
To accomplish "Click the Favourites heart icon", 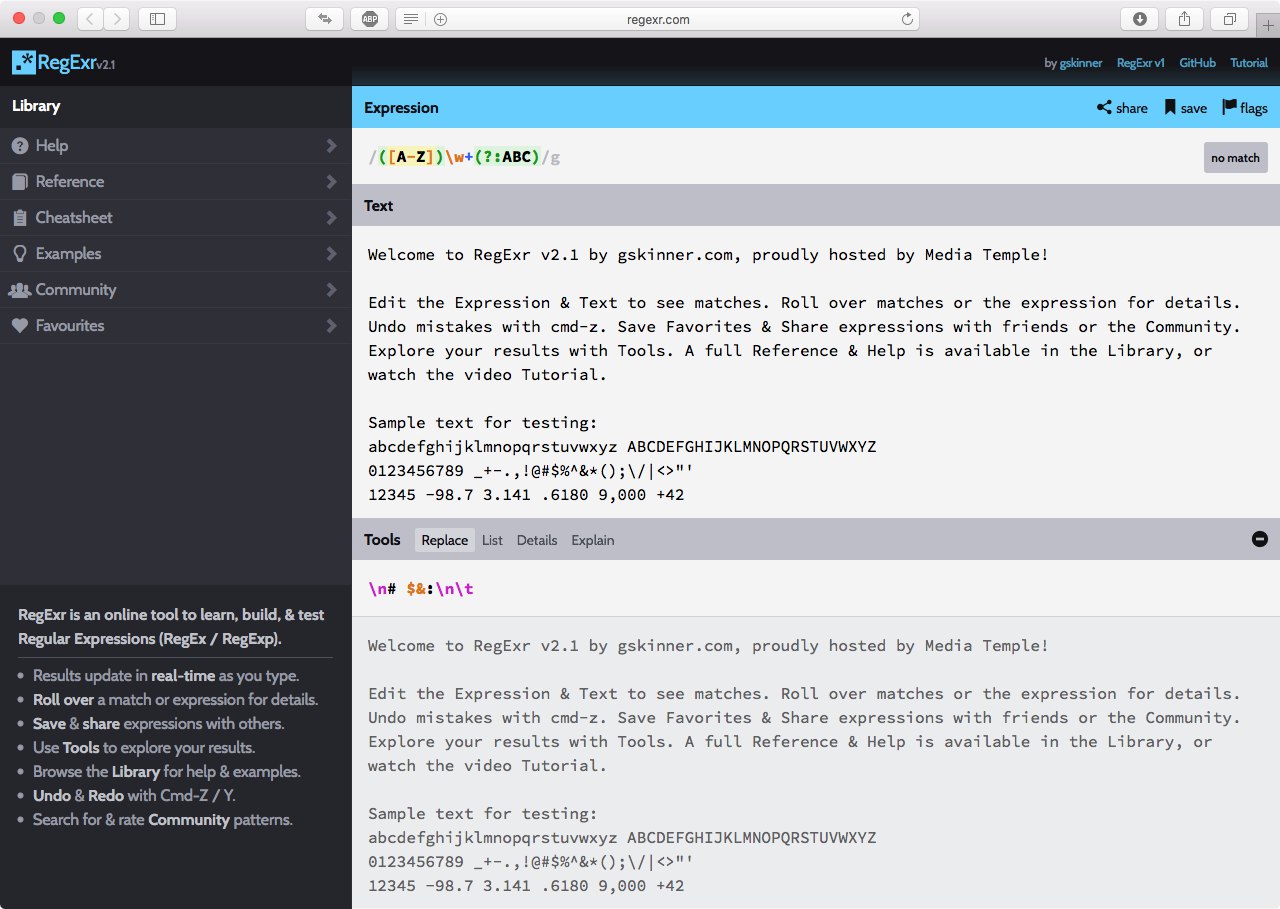I will click(x=19, y=326).
